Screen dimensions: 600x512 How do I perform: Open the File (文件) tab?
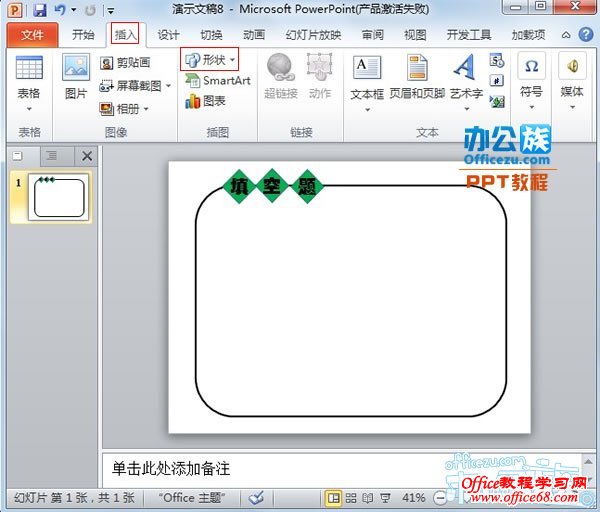click(x=32, y=35)
